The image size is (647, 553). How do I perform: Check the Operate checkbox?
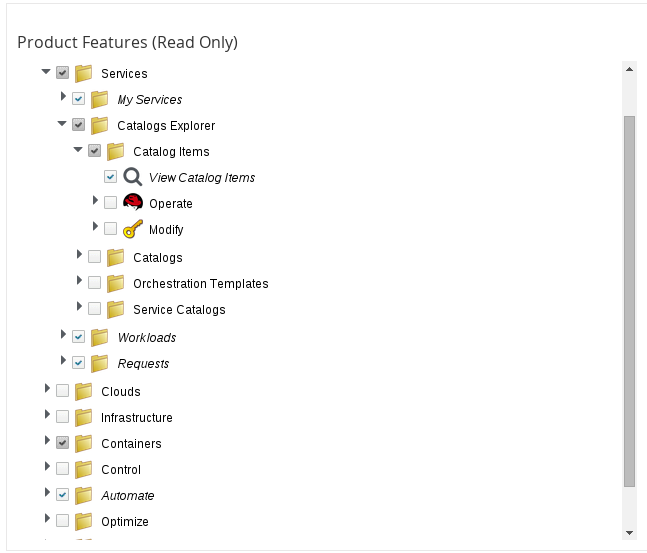tap(110, 203)
